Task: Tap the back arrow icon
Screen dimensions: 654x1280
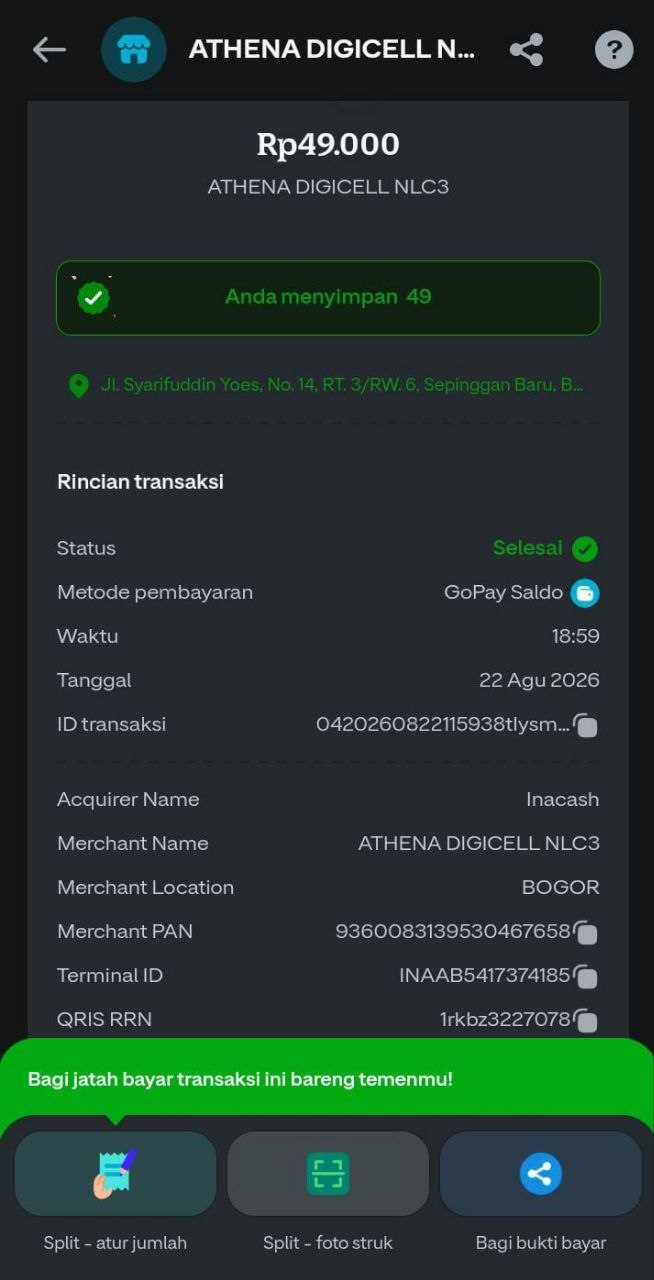Action: tap(49, 49)
